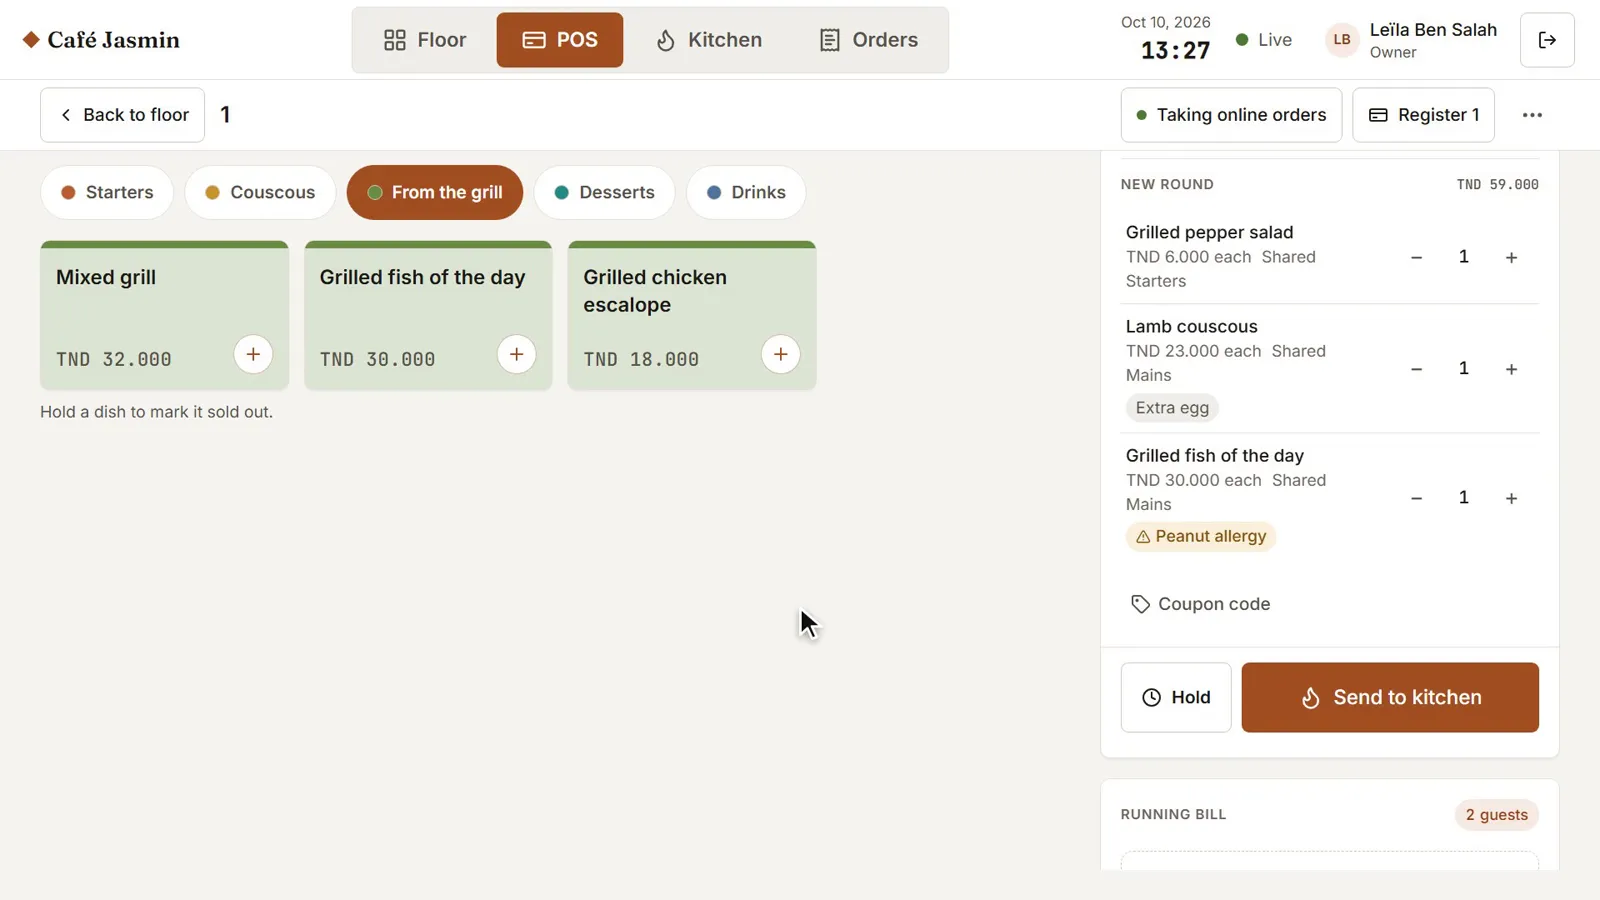Open the Kitchen tab
This screenshot has height=900, width=1600.
708,40
